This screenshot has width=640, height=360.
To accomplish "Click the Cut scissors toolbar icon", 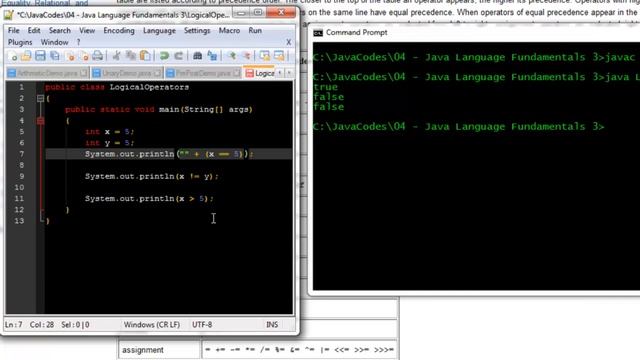I will pos(116,56).
